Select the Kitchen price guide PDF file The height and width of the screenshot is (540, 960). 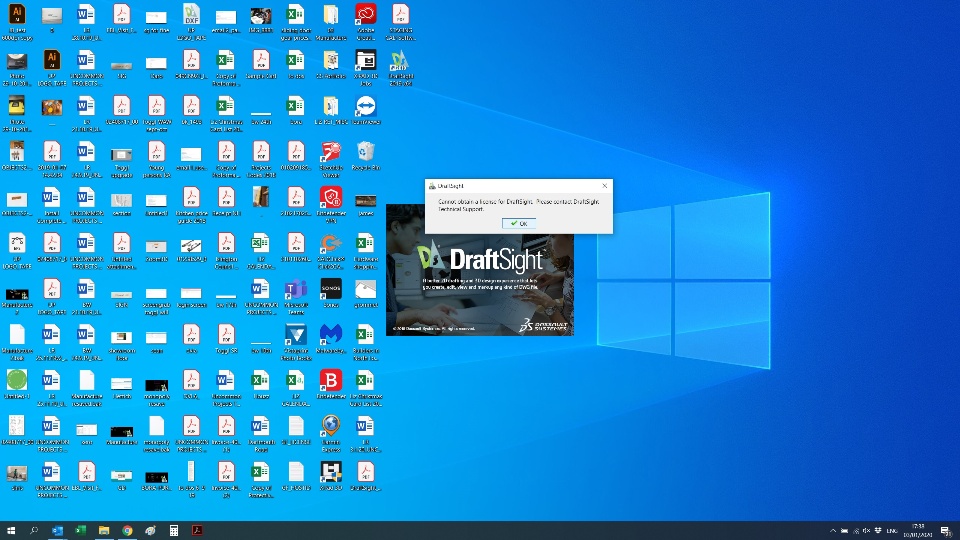tap(191, 204)
